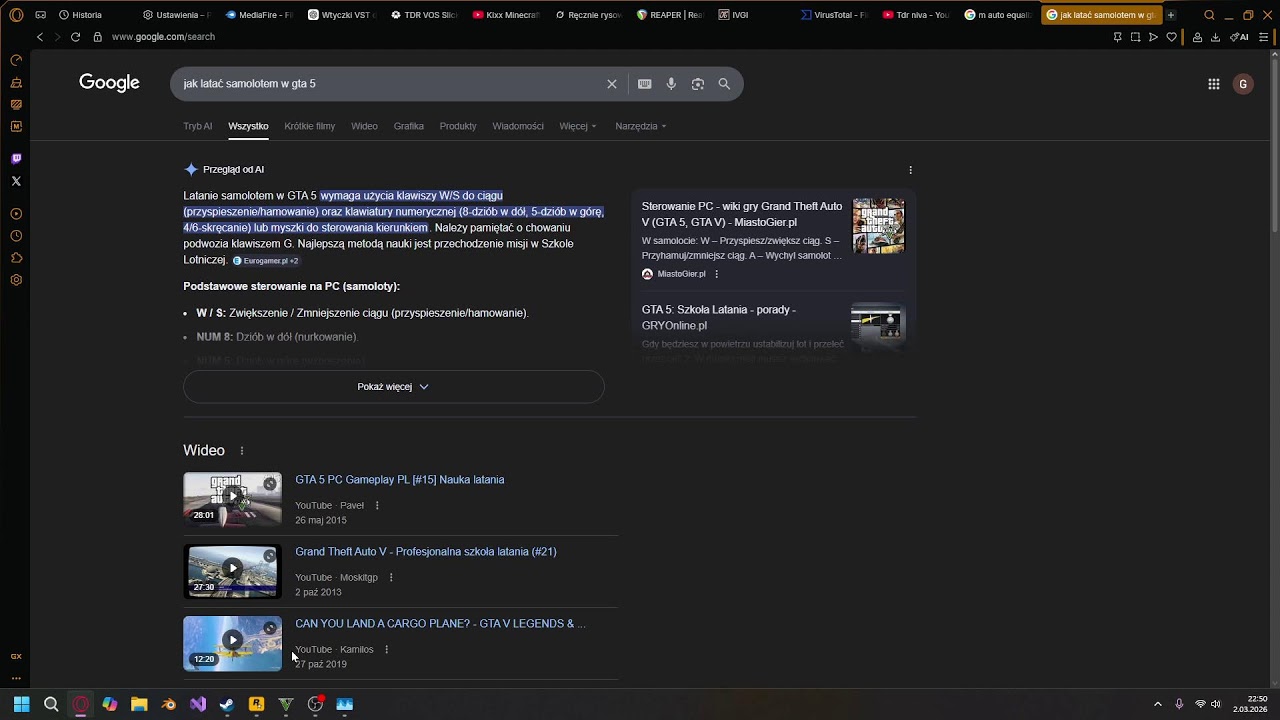Screen dimensions: 1280x720
Task: Clear the Google search box
Action: [x=612, y=84]
